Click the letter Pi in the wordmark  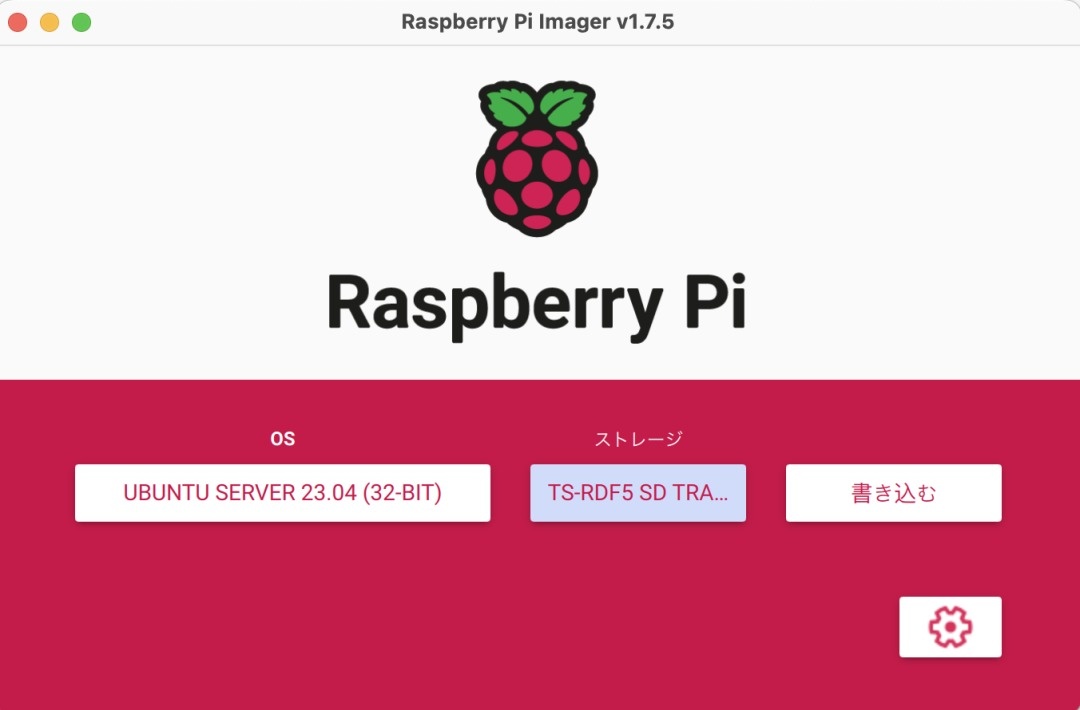716,302
